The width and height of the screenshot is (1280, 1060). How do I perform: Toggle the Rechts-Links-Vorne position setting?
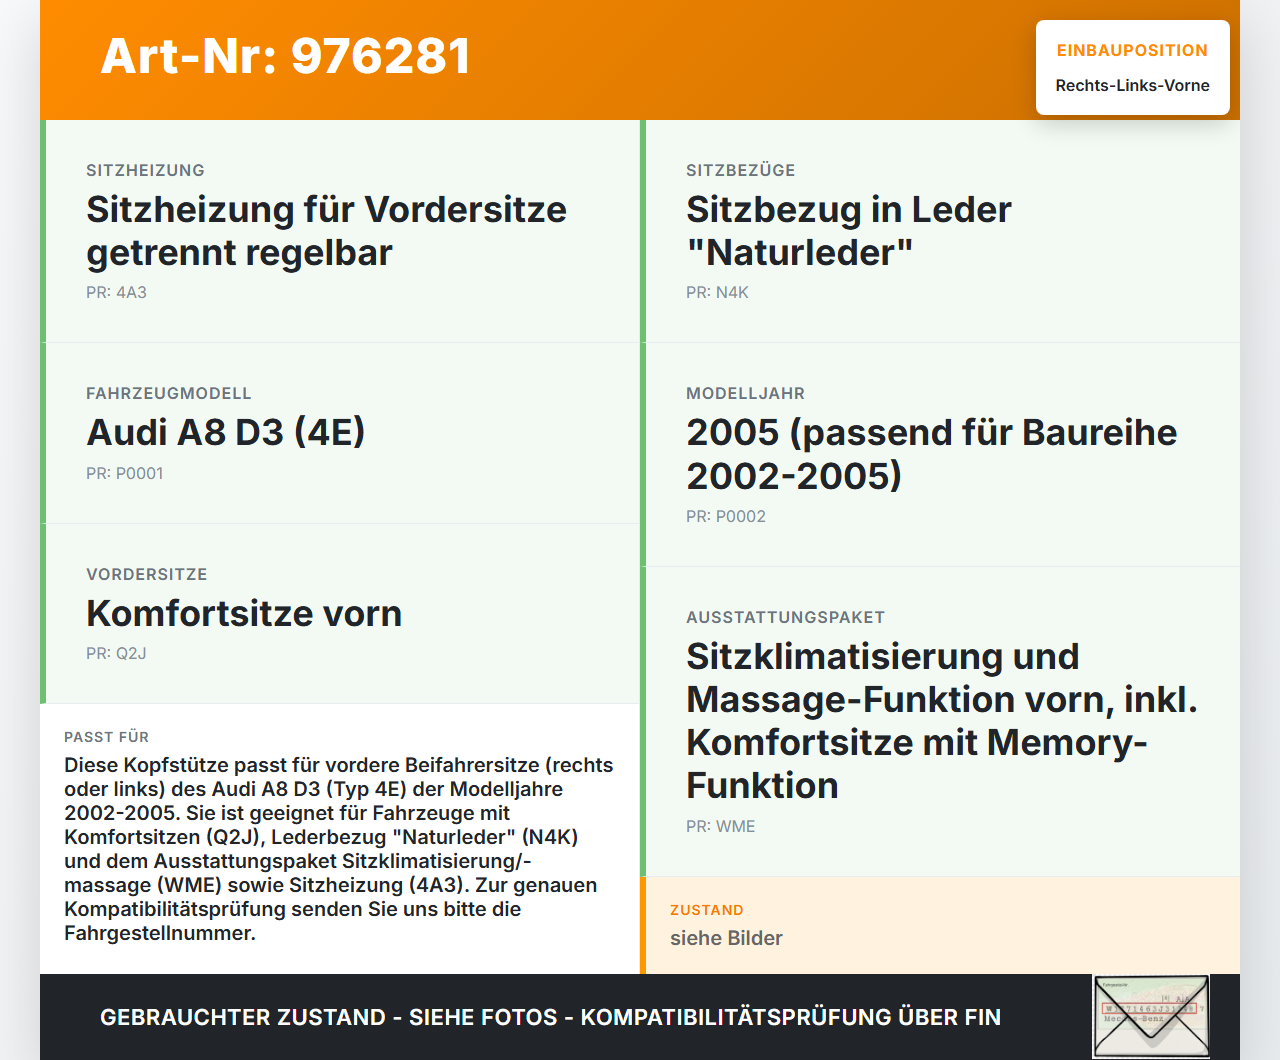[1132, 86]
